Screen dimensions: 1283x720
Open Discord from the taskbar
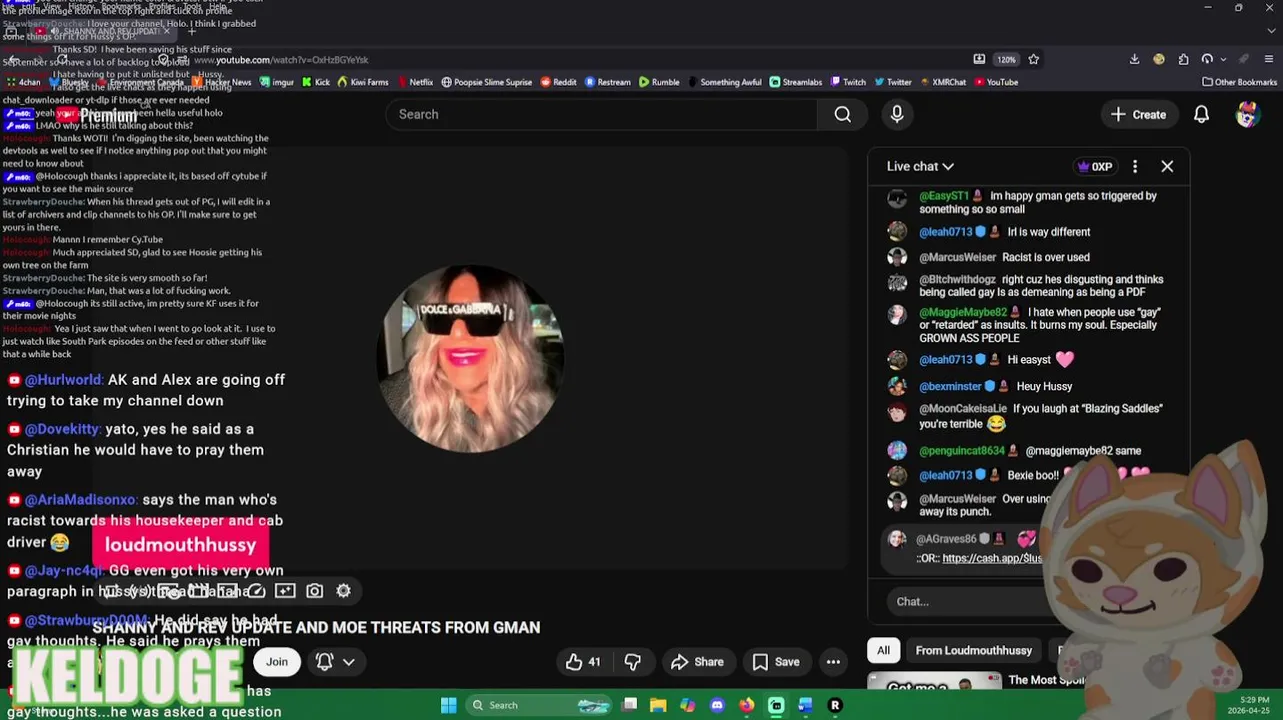click(x=717, y=705)
